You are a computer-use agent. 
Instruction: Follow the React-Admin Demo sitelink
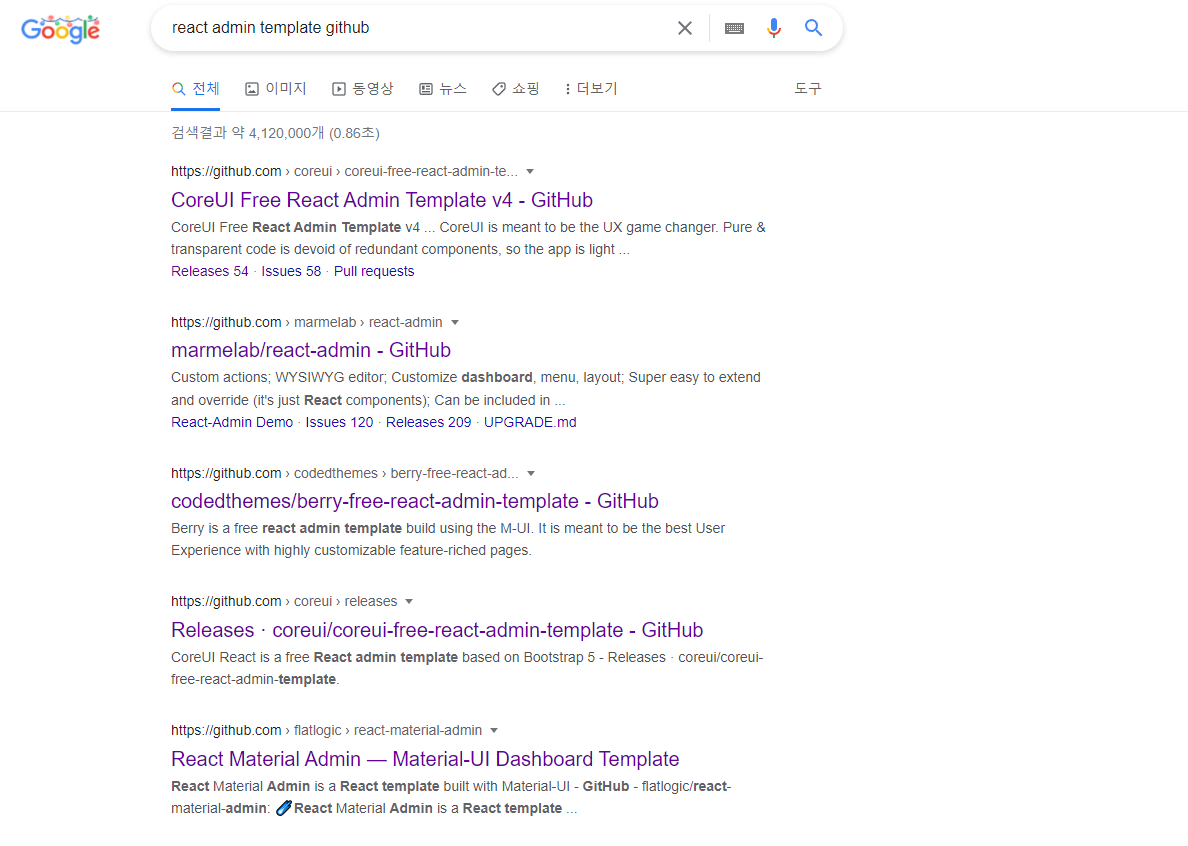[x=232, y=423]
